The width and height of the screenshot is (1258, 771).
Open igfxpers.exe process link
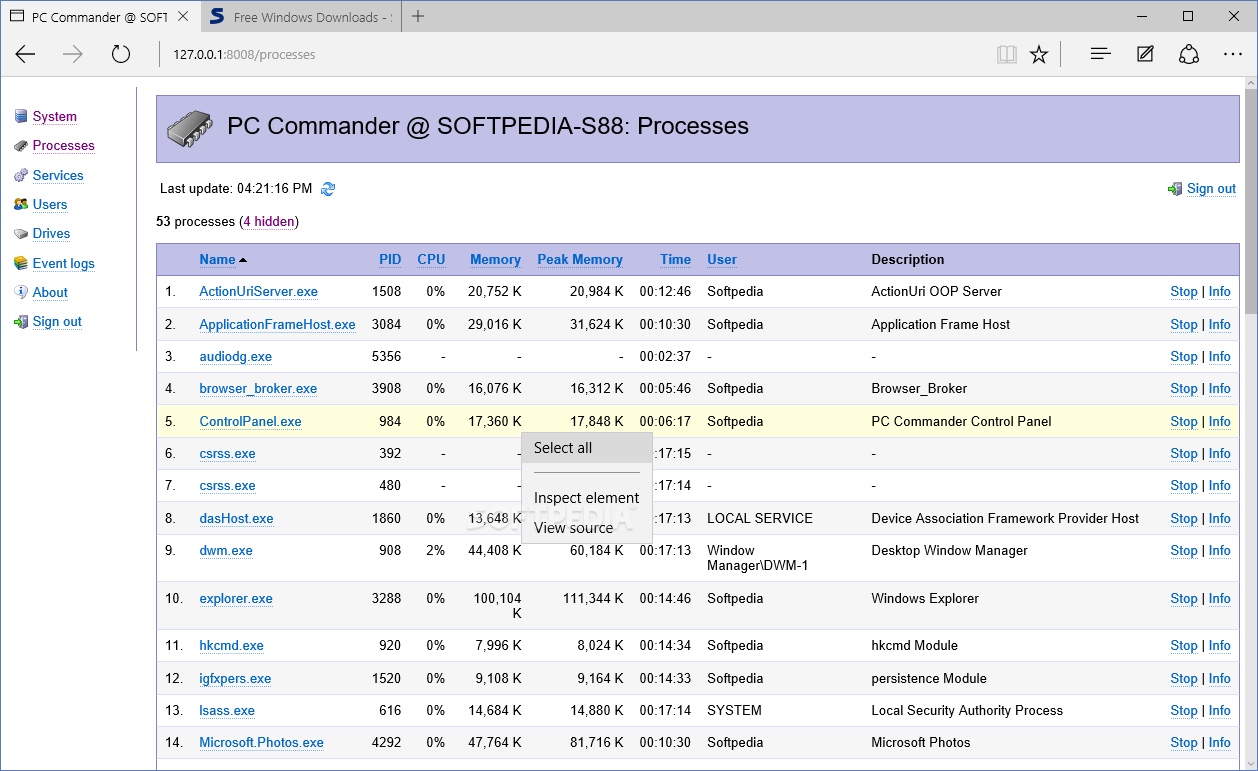pyautogui.click(x=235, y=678)
